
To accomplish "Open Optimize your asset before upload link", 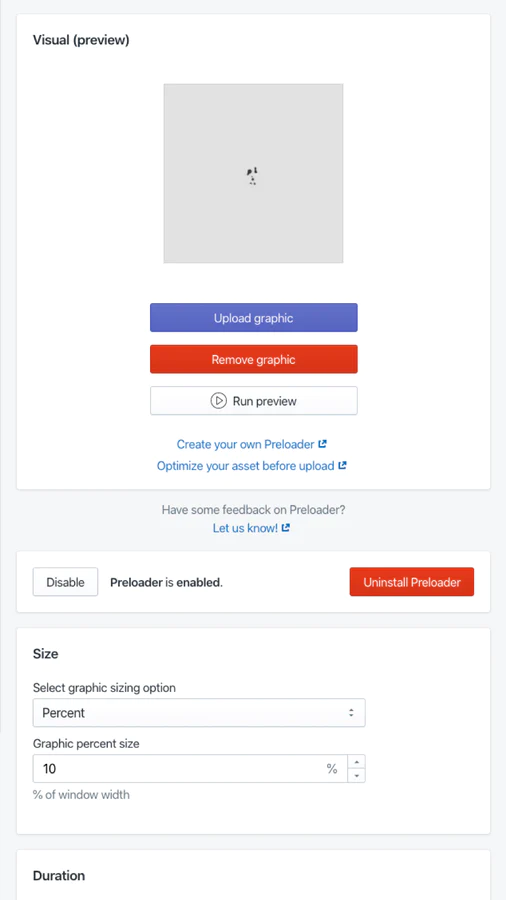I will point(246,466).
